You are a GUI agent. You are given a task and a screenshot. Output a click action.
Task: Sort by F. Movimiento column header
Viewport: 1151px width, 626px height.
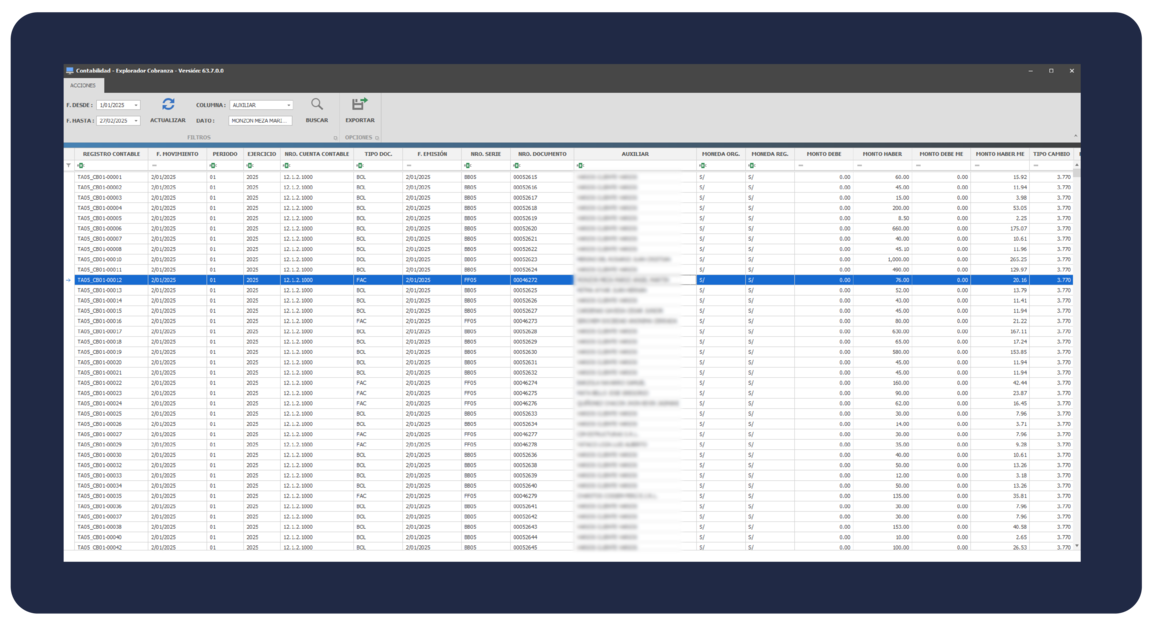point(177,154)
